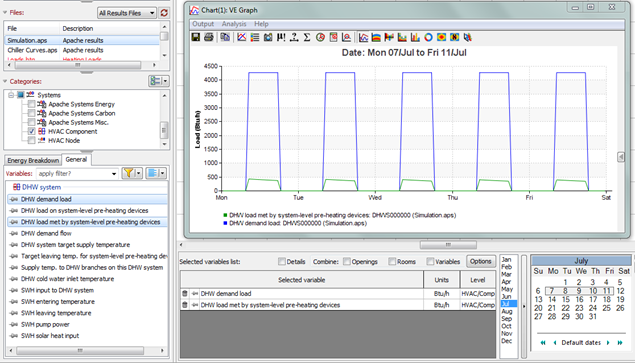Click the horizontal scrollbar below chart window
Image resolution: width=635 pixels, height=363 pixels.
point(447,245)
